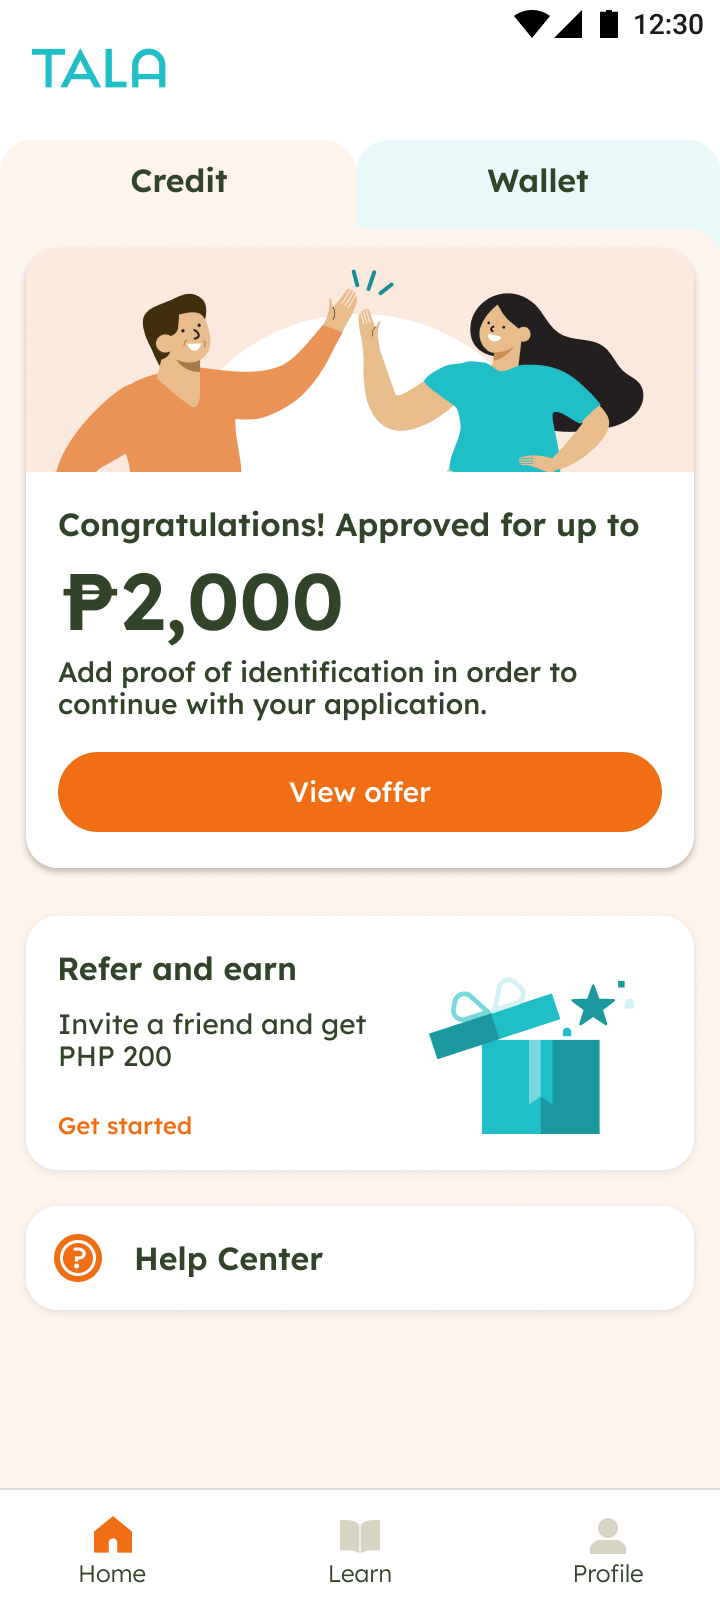Viewport: 720px width, 1600px height.
Task: Open the Home icon in bottom navigation
Action: (113, 1535)
